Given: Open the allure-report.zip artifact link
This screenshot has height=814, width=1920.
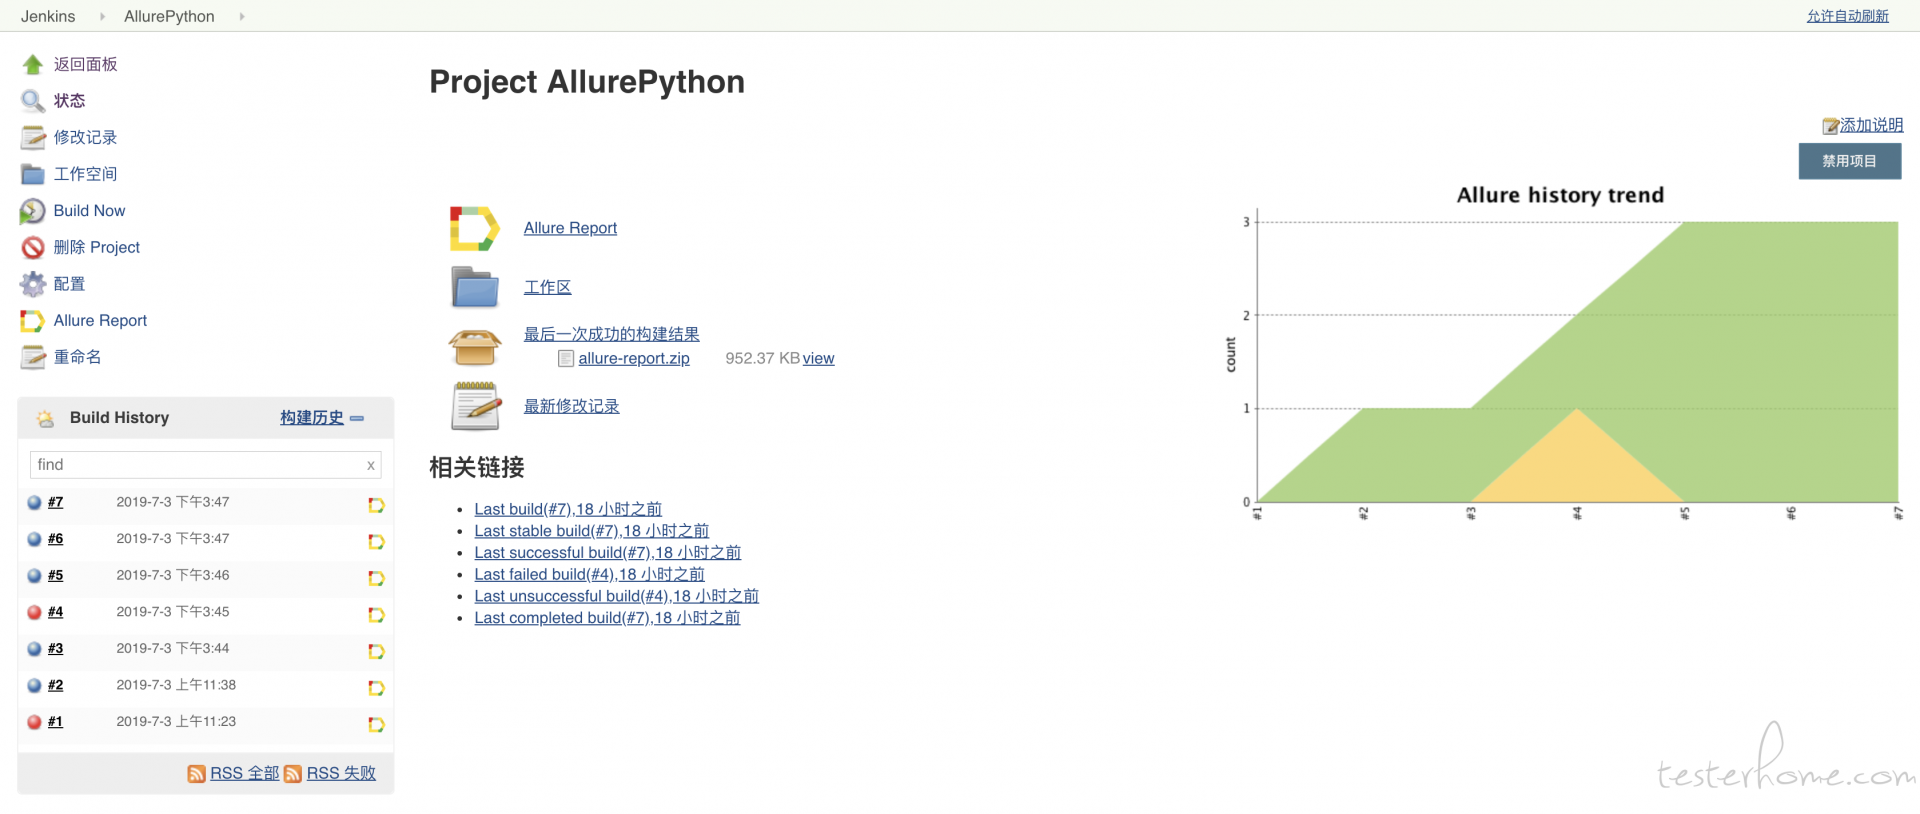Looking at the screenshot, I should pyautogui.click(x=634, y=358).
